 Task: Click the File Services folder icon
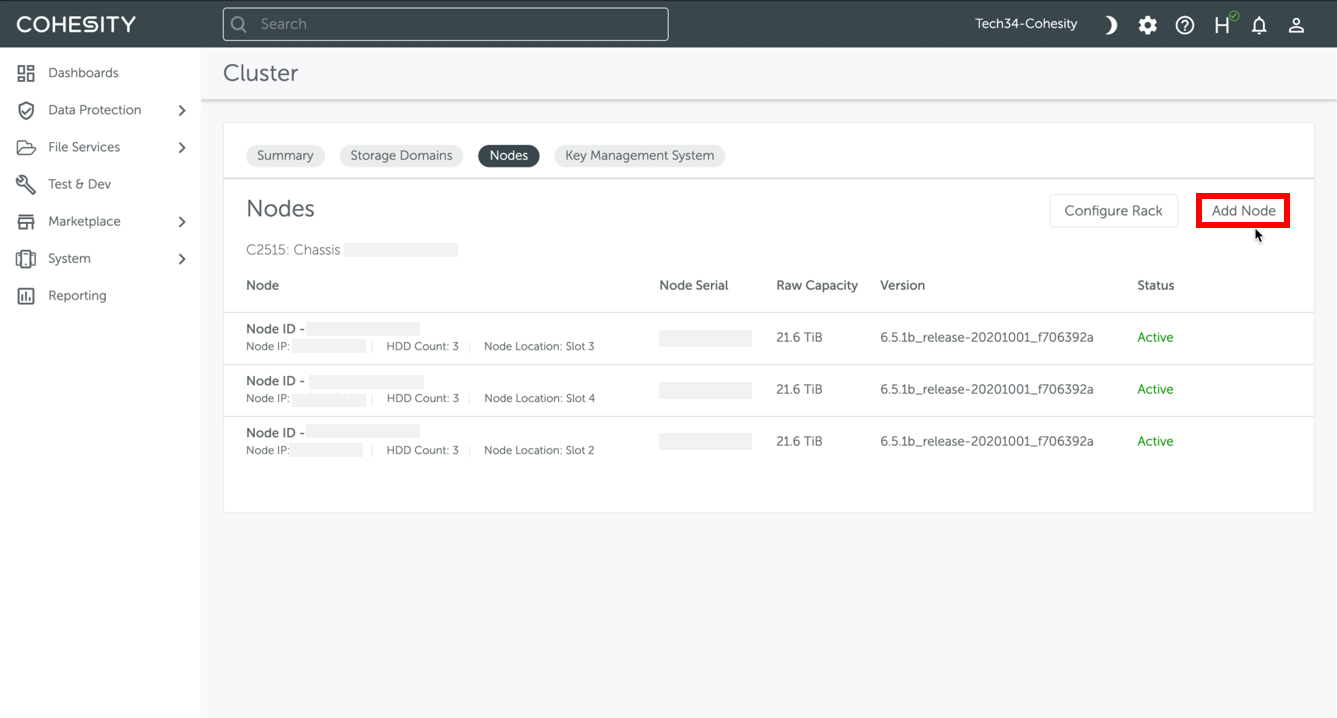[26, 147]
